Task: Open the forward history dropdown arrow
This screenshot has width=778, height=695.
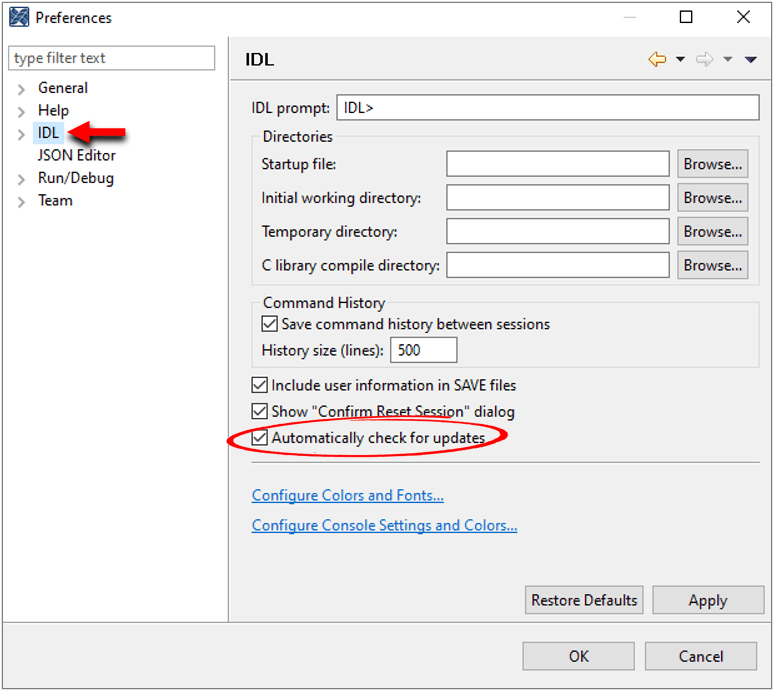Action: (727, 60)
